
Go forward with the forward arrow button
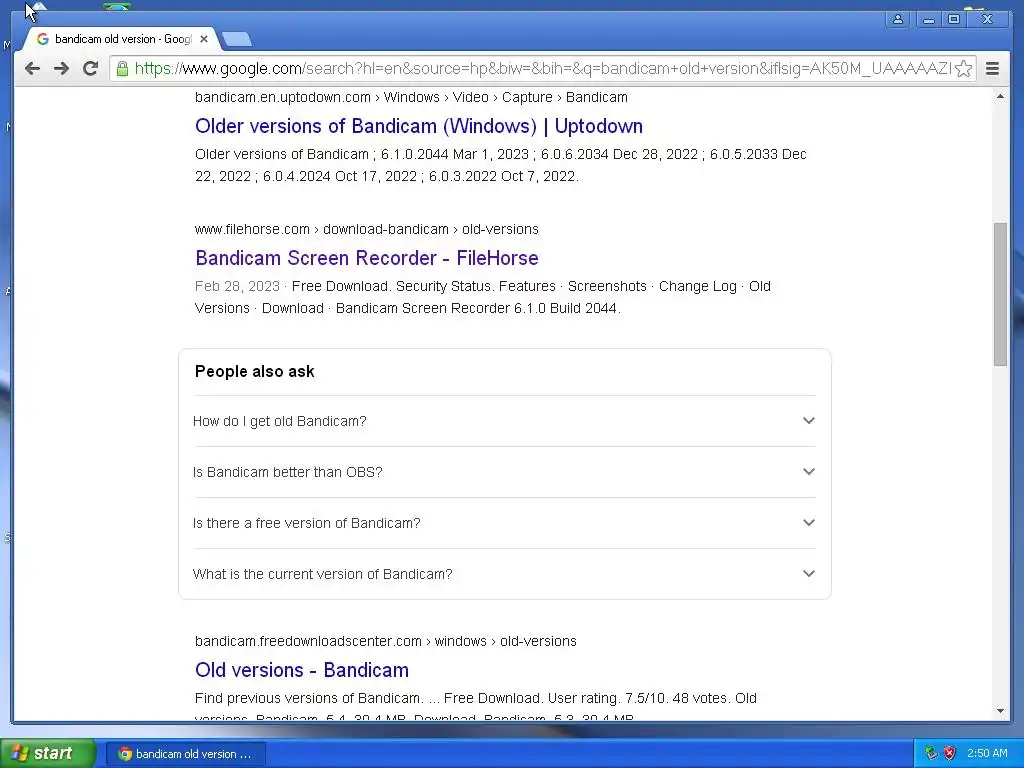tap(61, 68)
